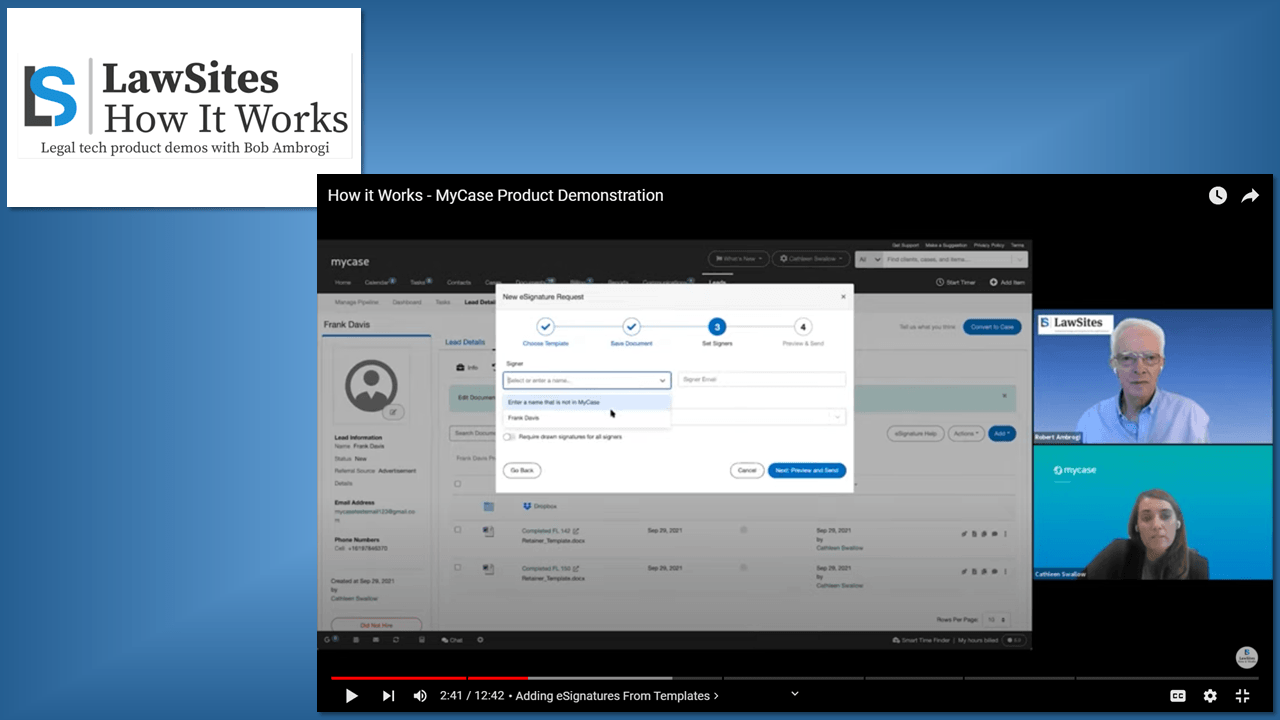Toggle Require drawn signatures for all signers
This screenshot has height=720, width=1280.
[509, 437]
